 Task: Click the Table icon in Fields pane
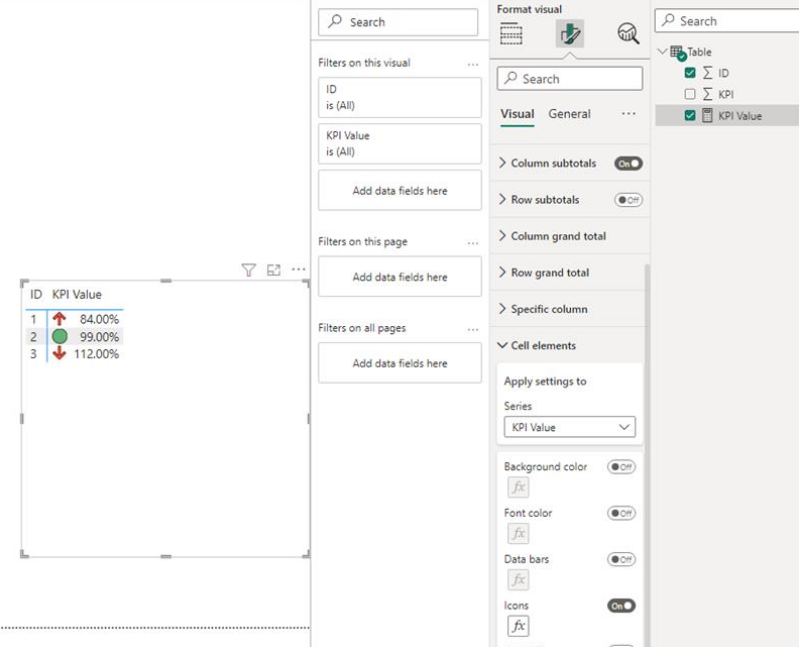coord(678,52)
